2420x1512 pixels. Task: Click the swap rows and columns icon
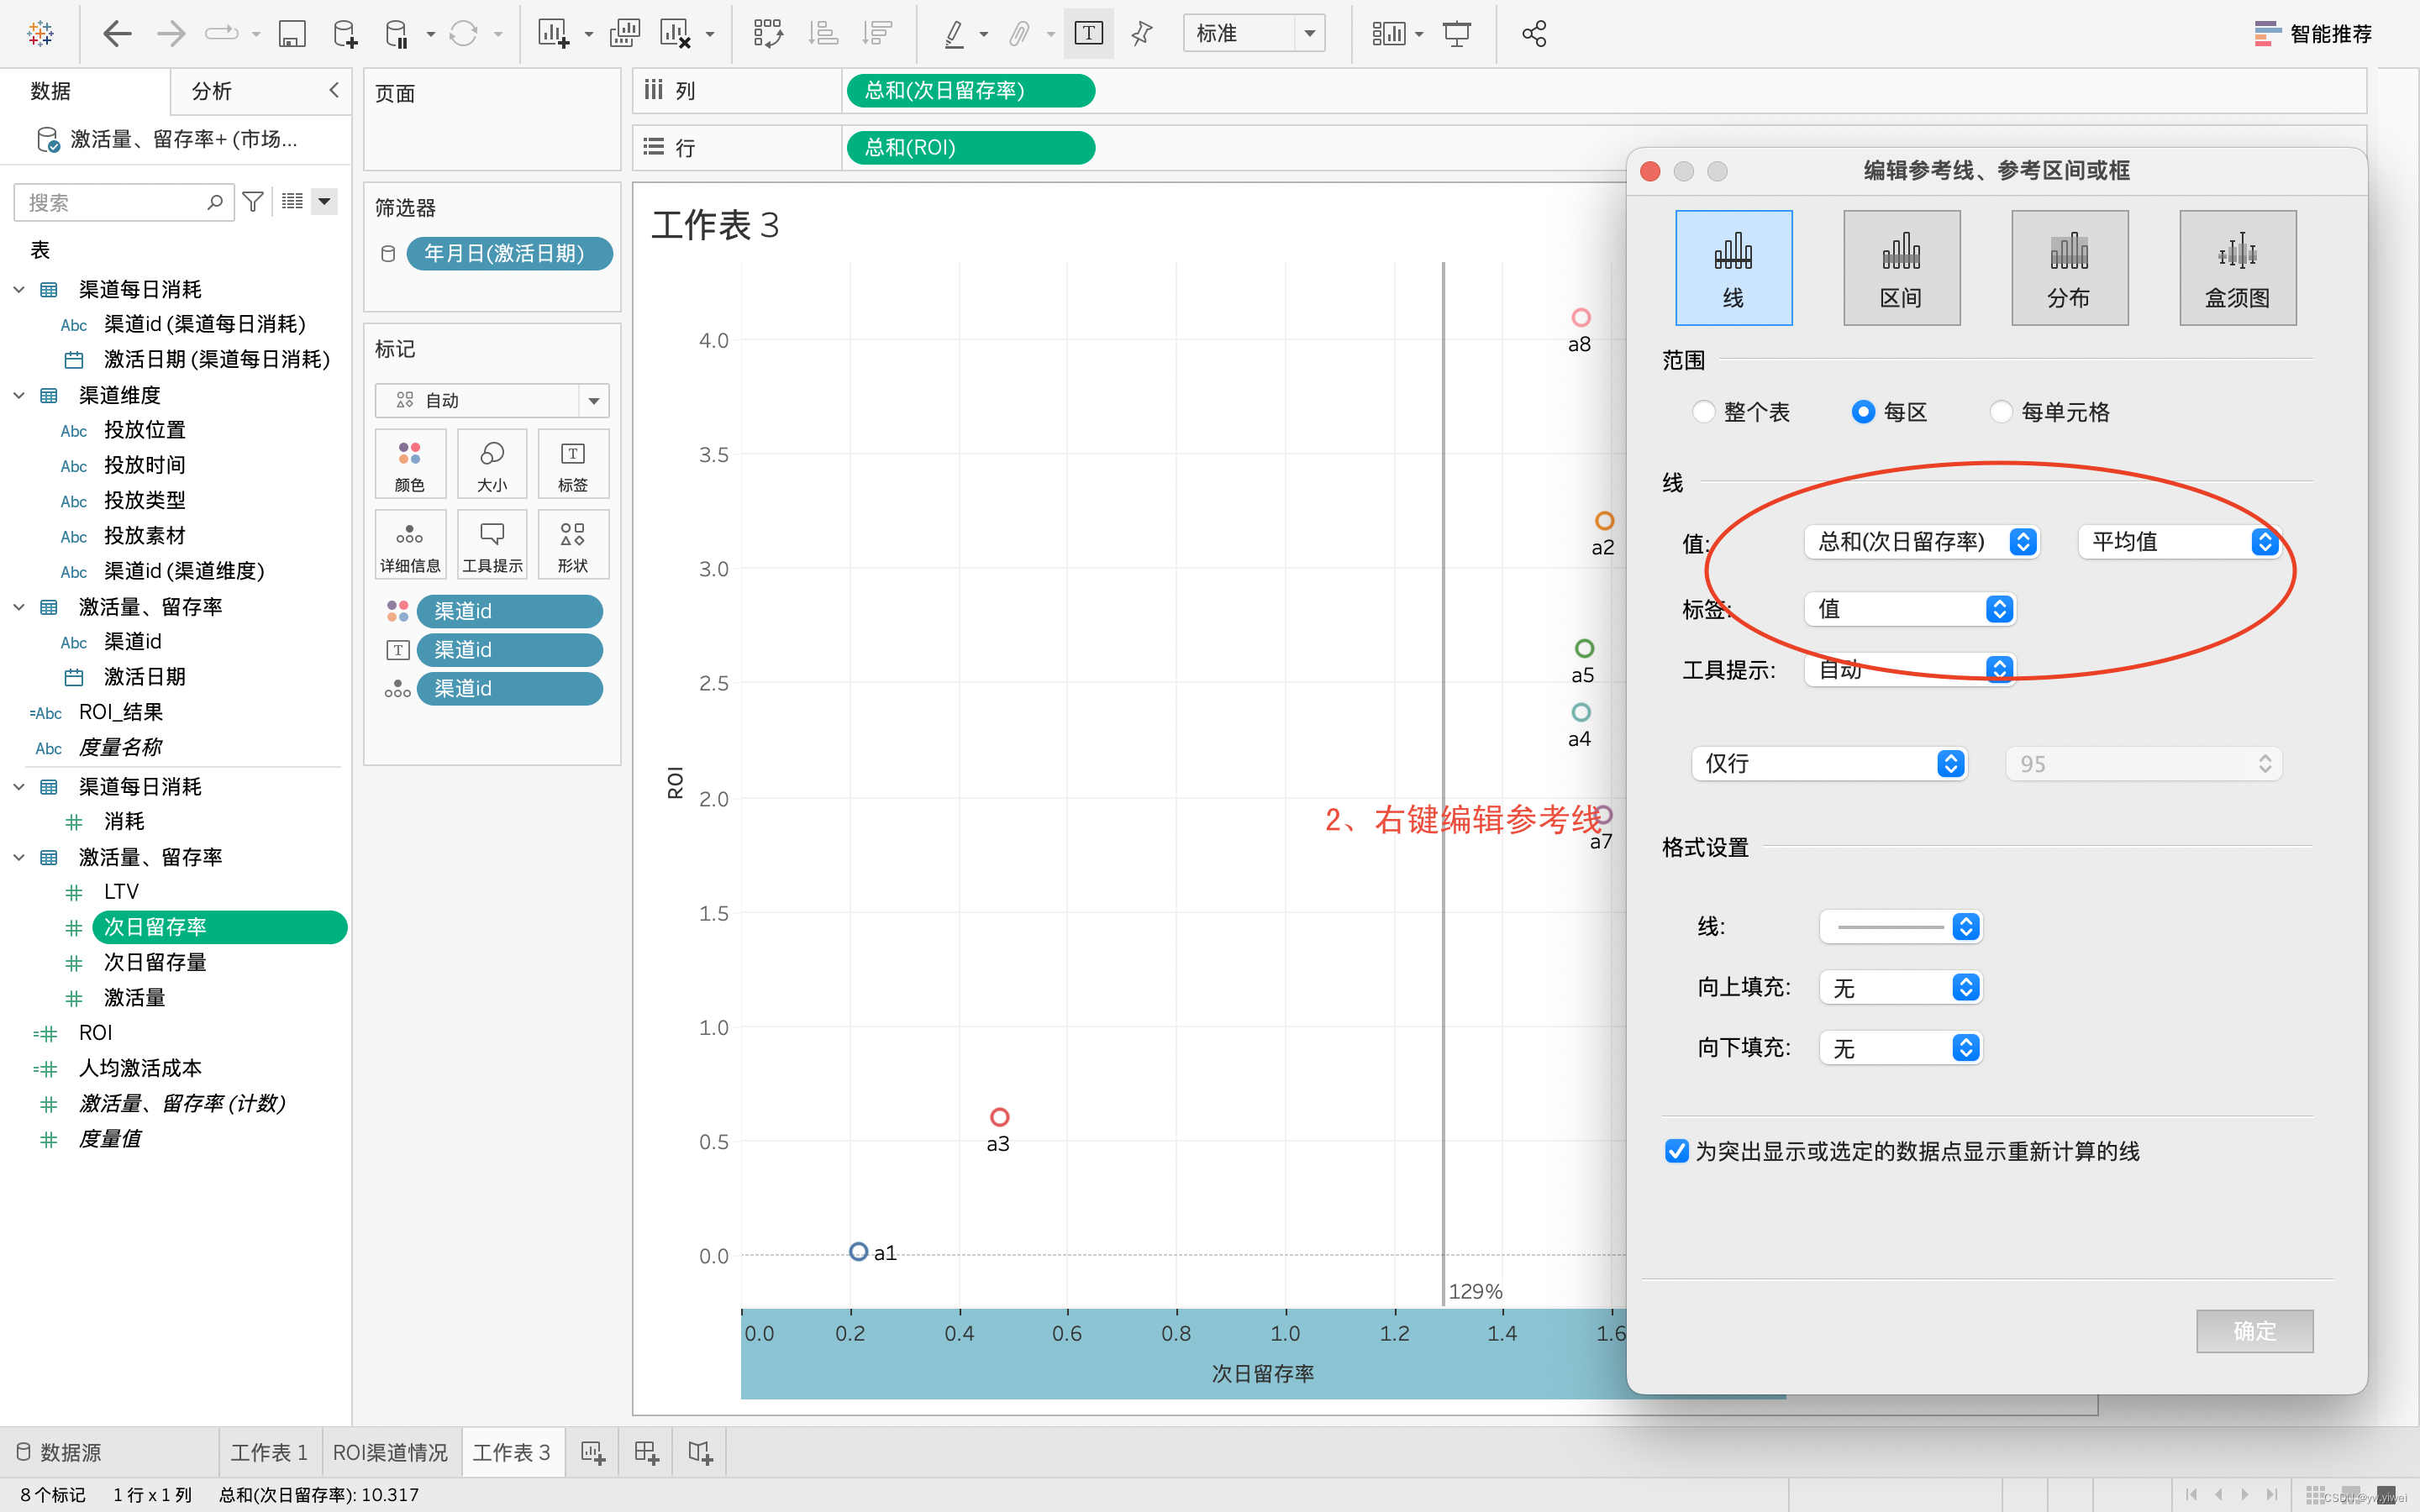click(x=767, y=34)
